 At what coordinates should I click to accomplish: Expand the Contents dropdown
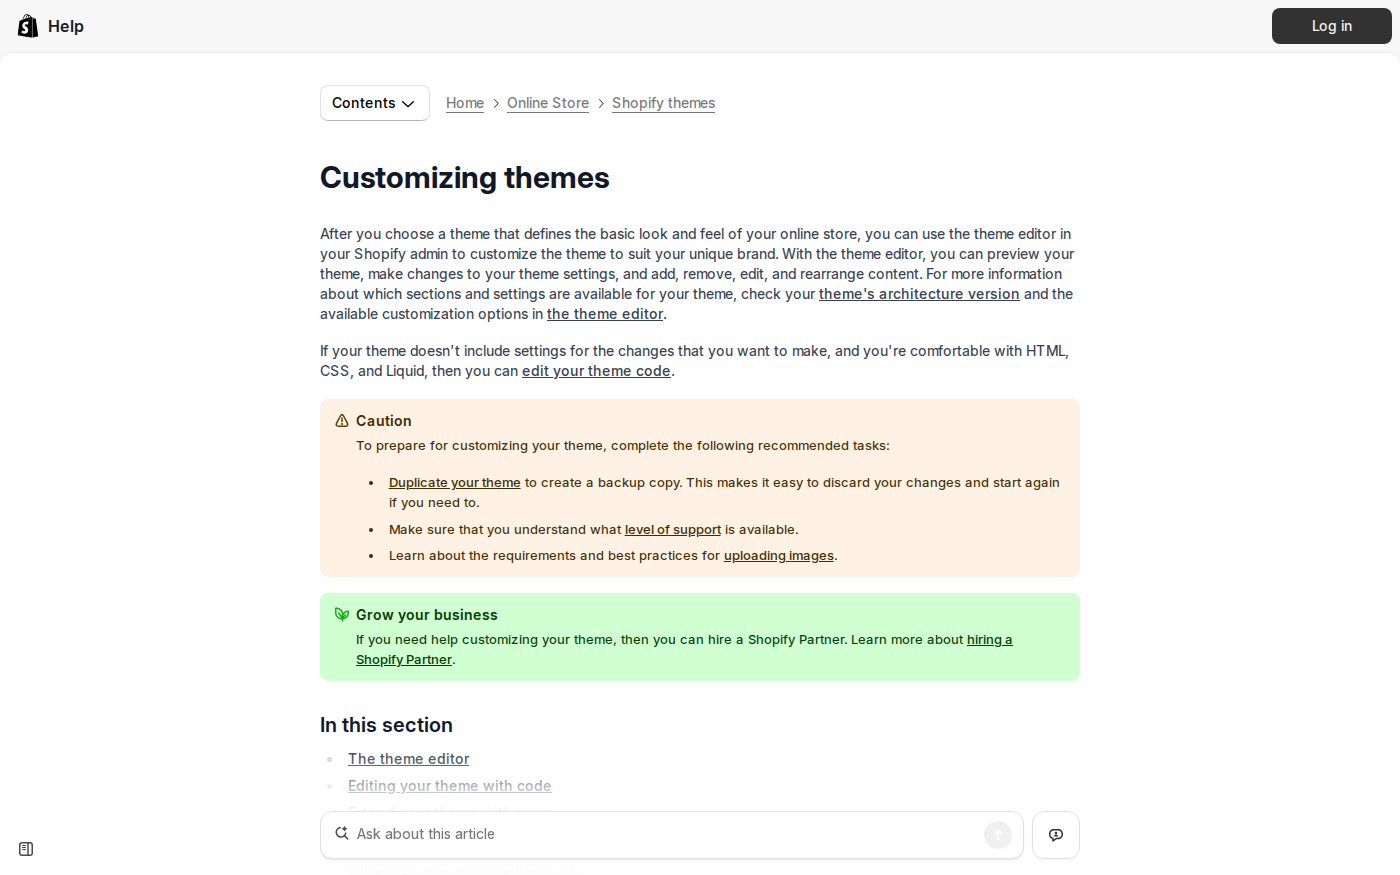point(374,102)
